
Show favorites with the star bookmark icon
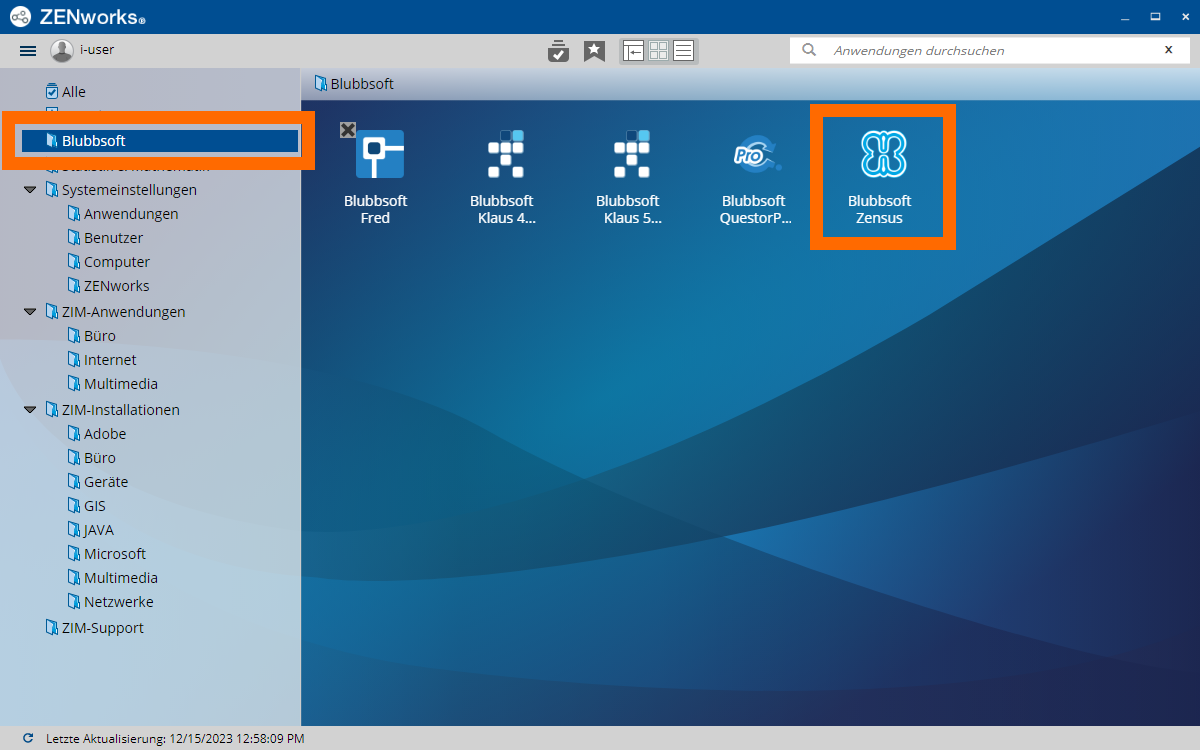pos(595,51)
